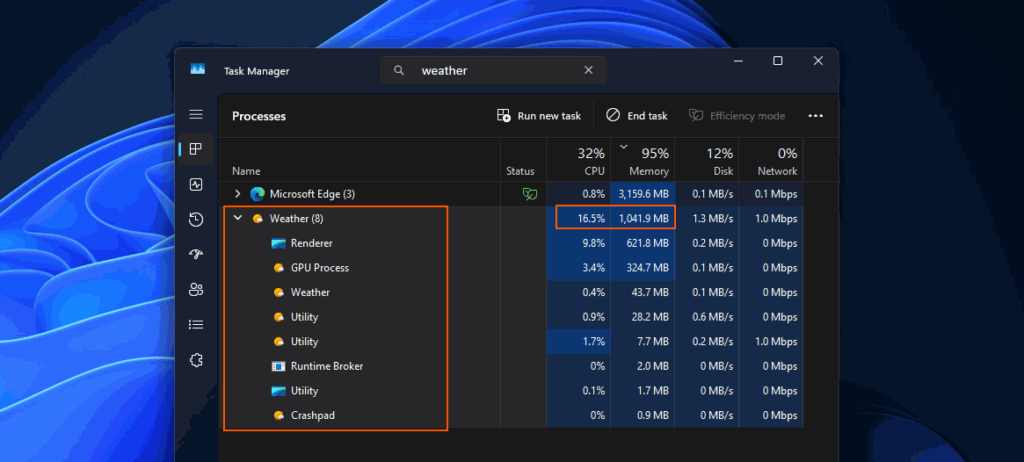Click the End task button

point(637,116)
